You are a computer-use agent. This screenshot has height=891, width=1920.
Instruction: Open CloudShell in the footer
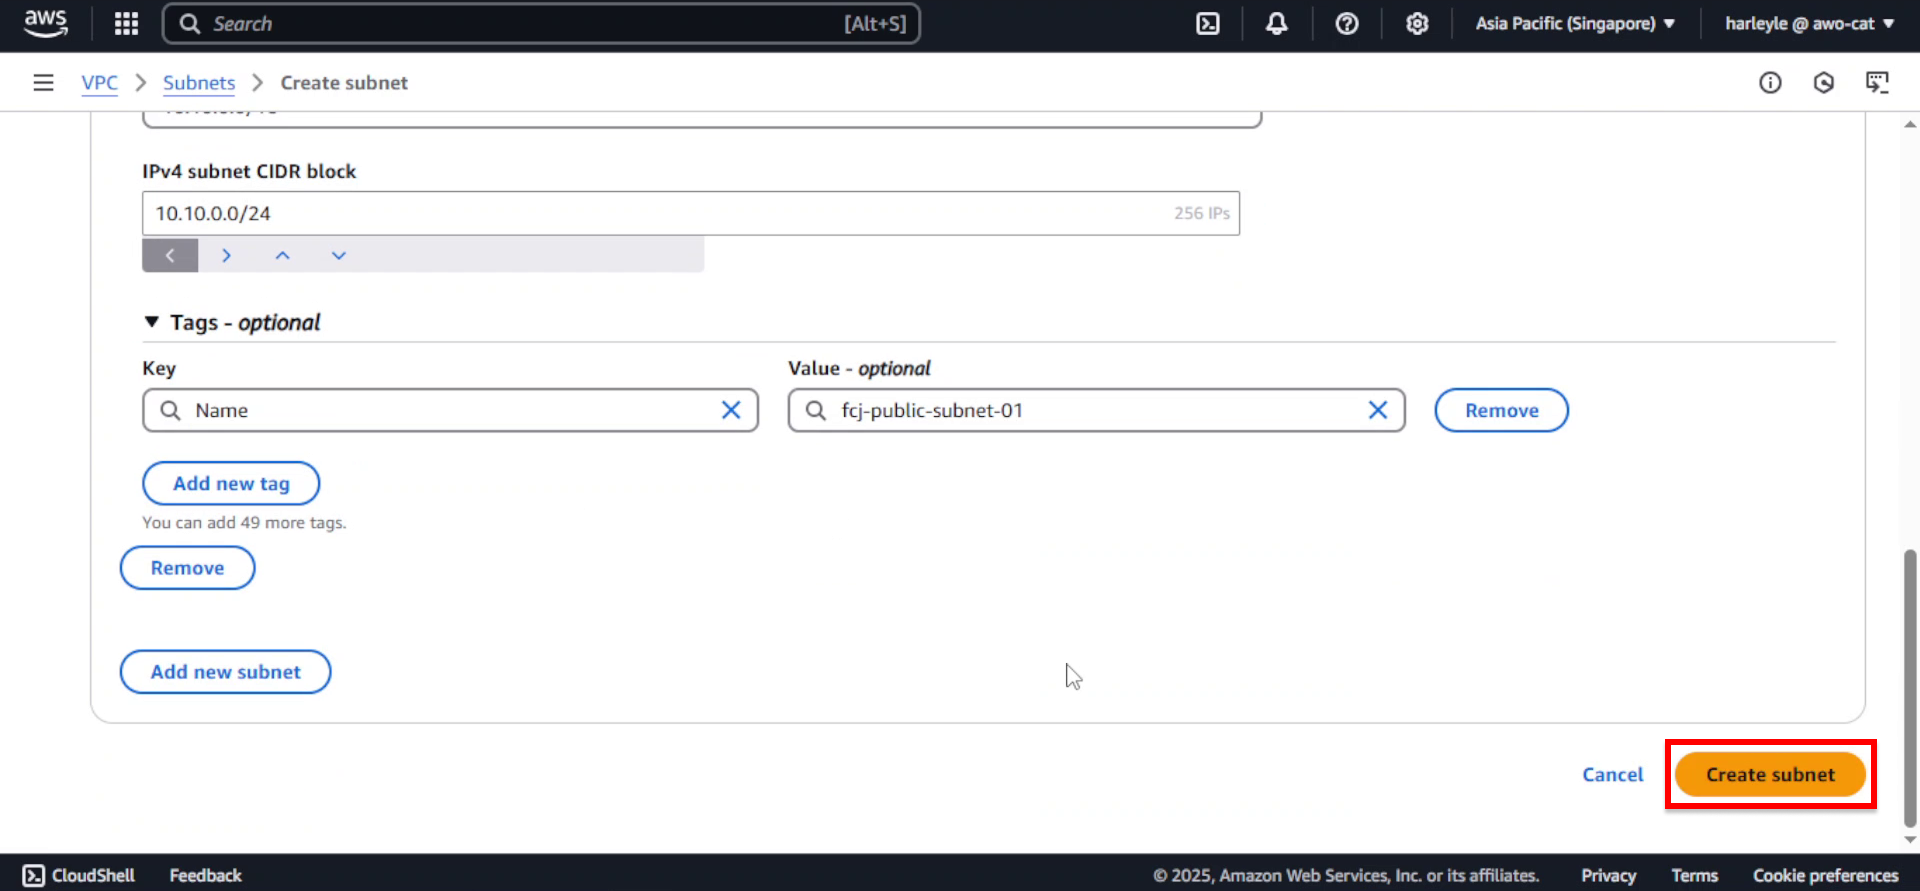[x=78, y=875]
